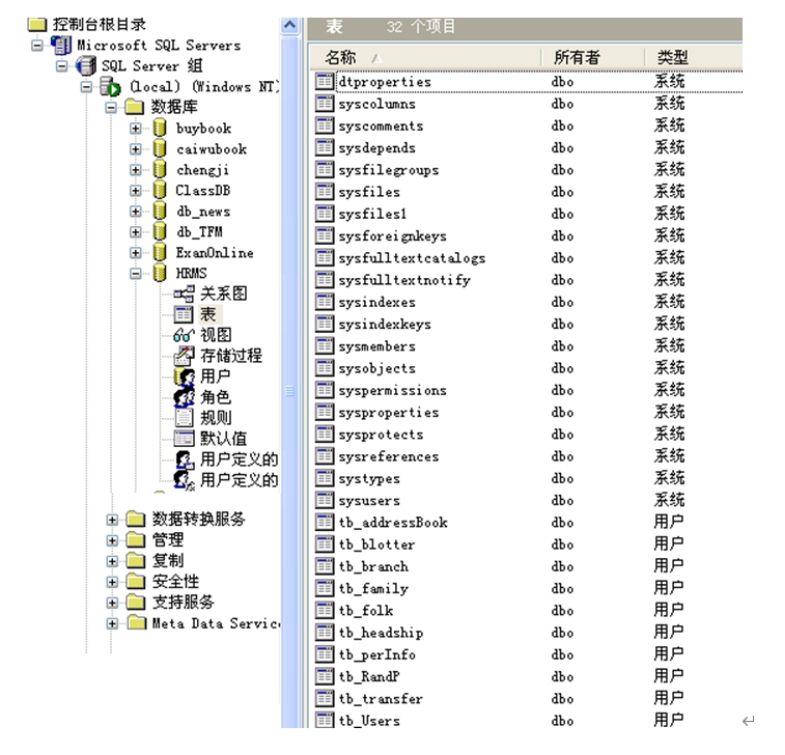The width and height of the screenshot is (785, 755).
Task: Click the 存储过程 icon
Action: tap(184, 355)
